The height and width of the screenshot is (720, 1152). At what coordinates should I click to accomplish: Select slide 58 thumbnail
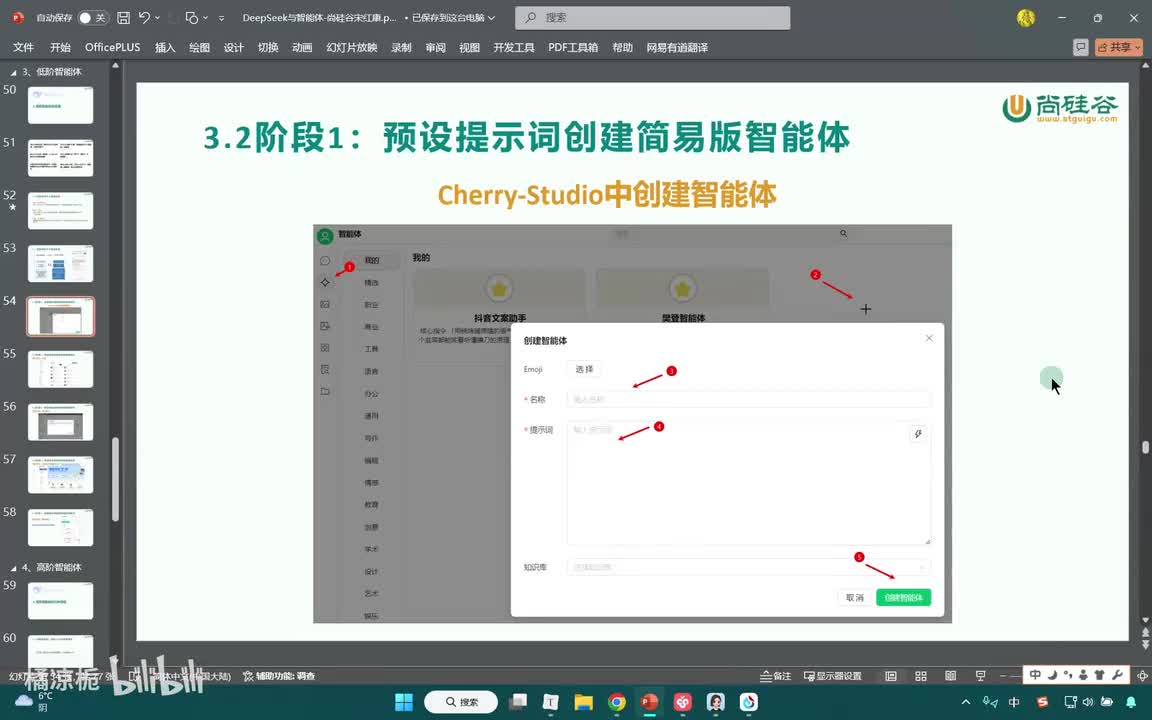coord(60,528)
